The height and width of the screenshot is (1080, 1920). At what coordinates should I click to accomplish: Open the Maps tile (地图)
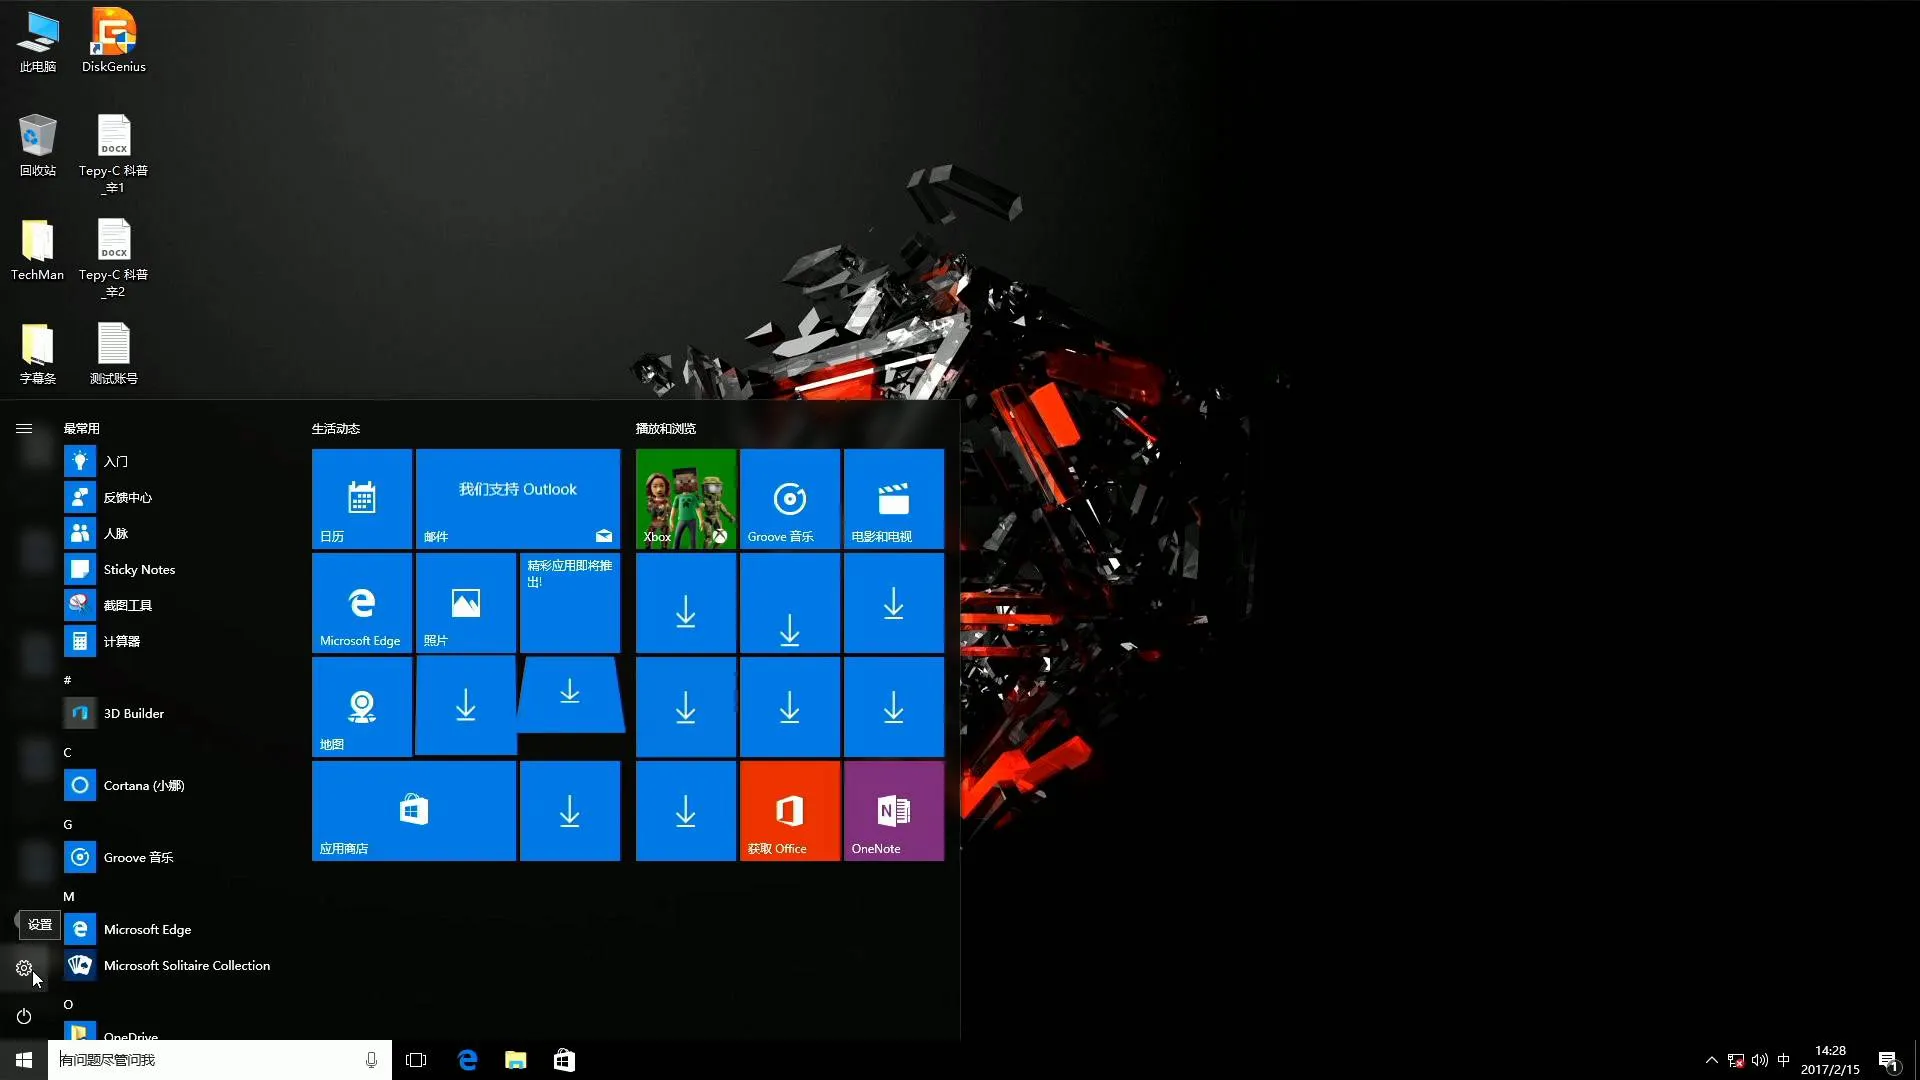coord(362,707)
